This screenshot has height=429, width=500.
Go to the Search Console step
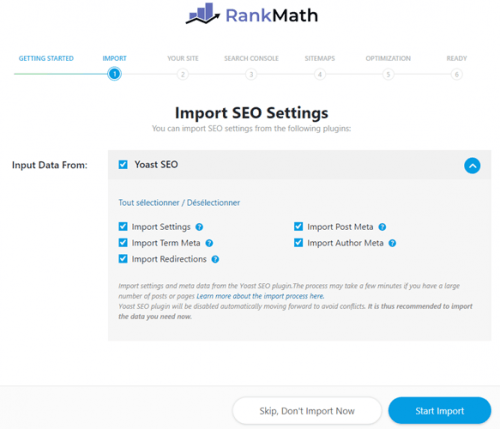coord(251,58)
